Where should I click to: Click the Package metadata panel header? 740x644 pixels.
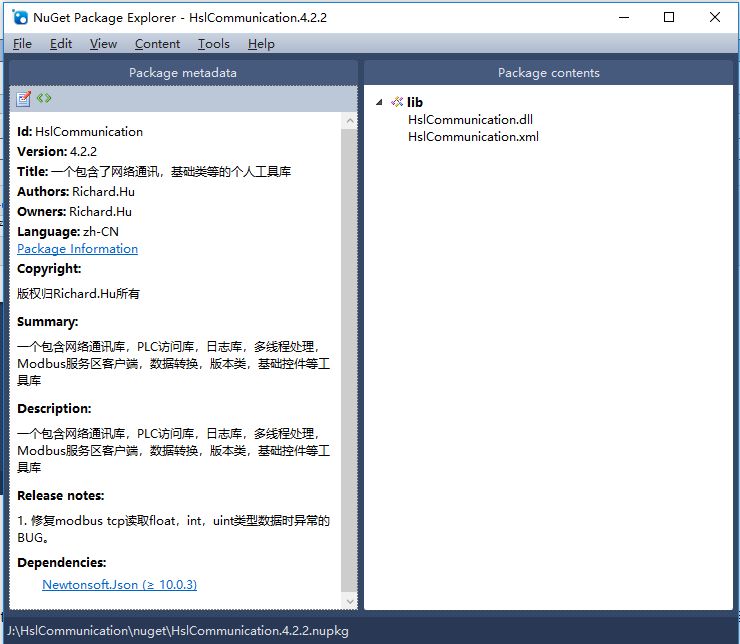(183, 73)
